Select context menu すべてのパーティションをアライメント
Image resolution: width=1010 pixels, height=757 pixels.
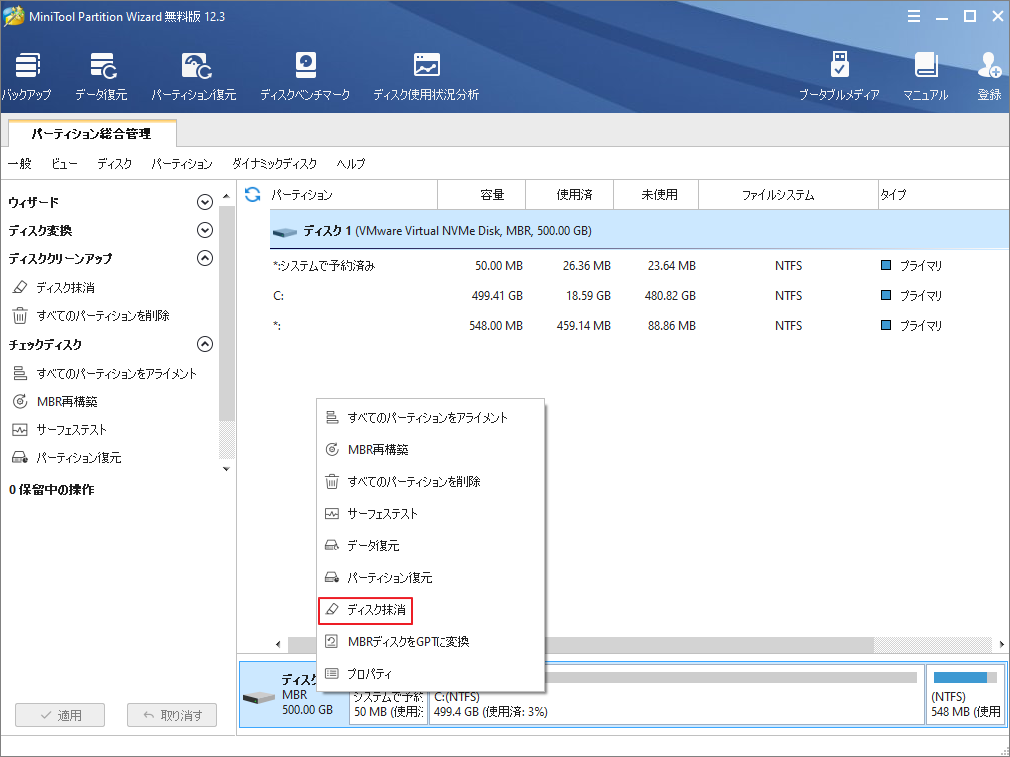coord(430,417)
